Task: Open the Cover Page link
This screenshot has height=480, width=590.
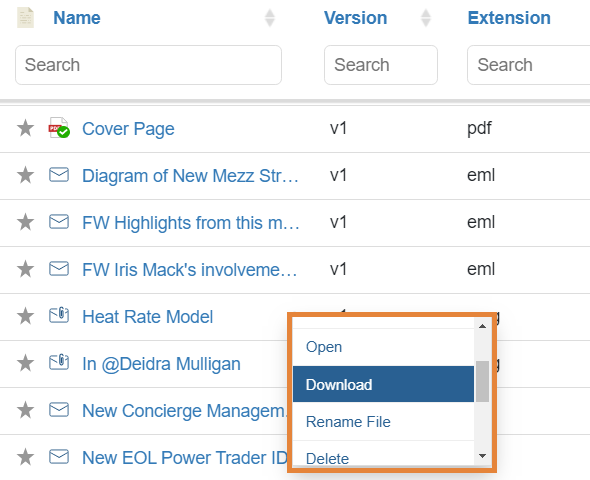Action: pos(128,129)
